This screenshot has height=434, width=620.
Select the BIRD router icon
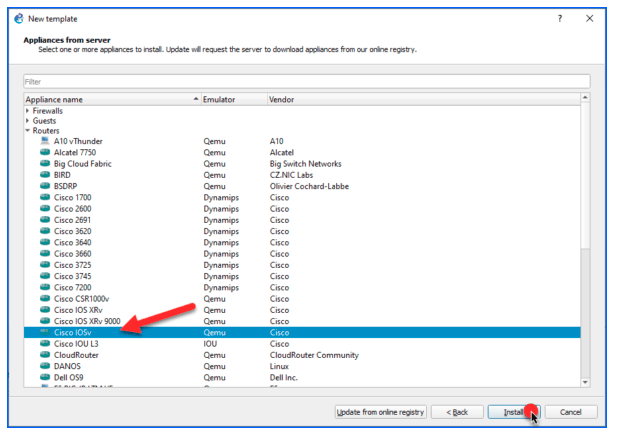coord(45,175)
